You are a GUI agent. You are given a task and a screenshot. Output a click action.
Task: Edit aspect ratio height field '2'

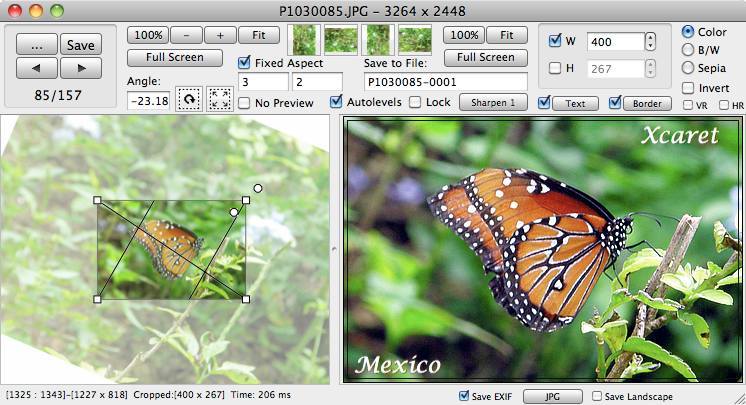pos(317,82)
